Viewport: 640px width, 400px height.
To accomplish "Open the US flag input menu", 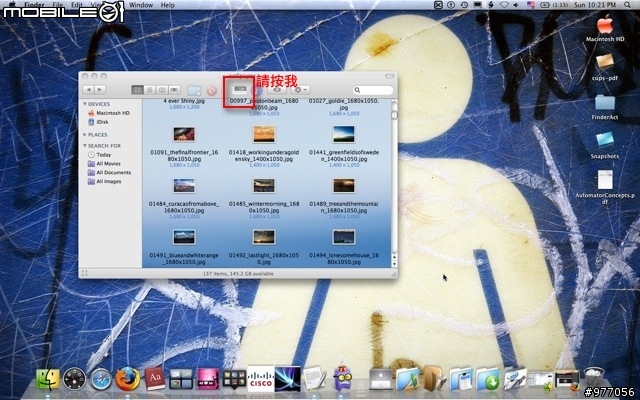I will coord(531,5).
